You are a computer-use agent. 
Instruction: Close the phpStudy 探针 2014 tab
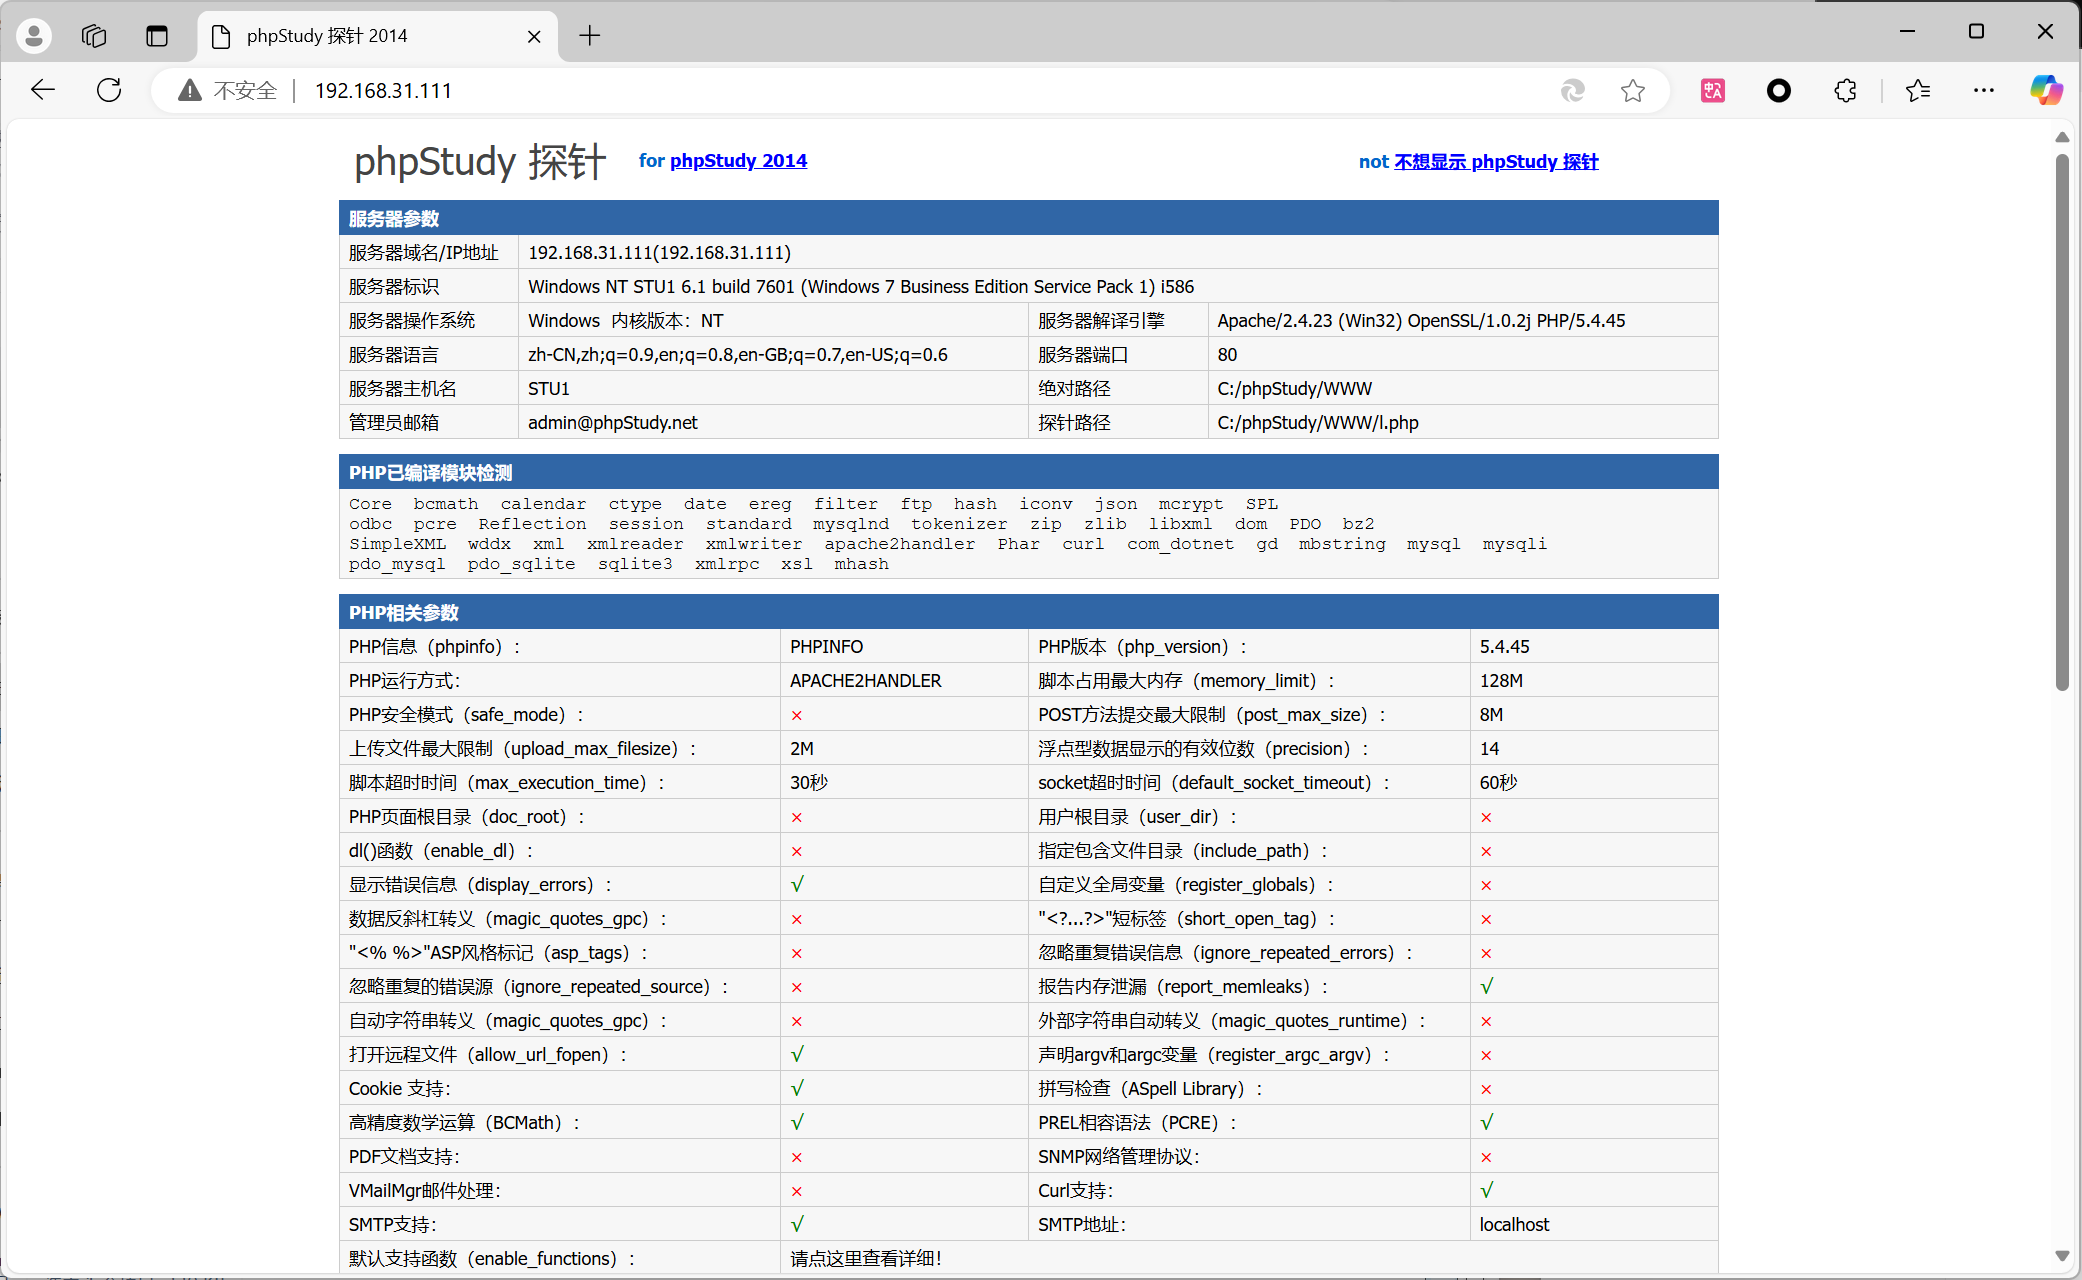click(534, 36)
